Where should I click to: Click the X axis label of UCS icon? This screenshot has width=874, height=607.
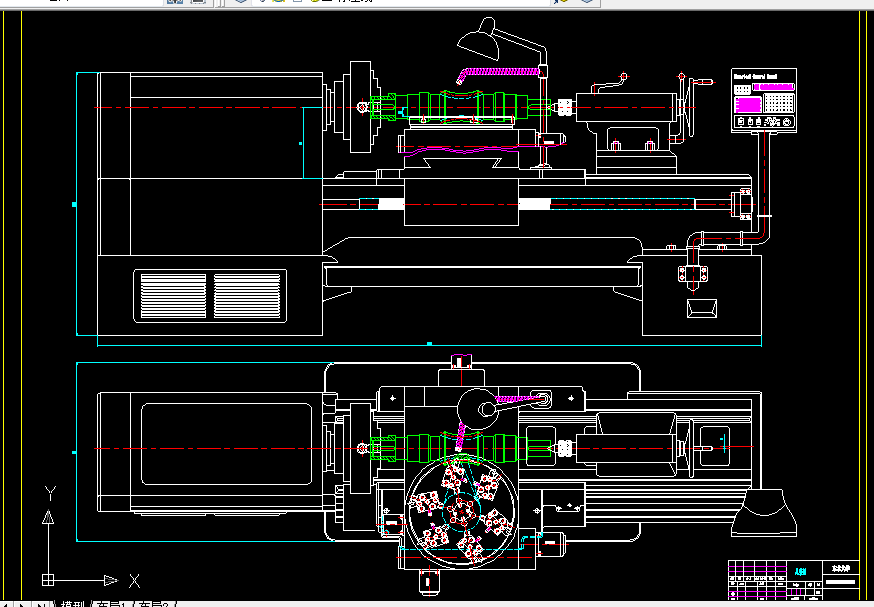[x=134, y=581]
